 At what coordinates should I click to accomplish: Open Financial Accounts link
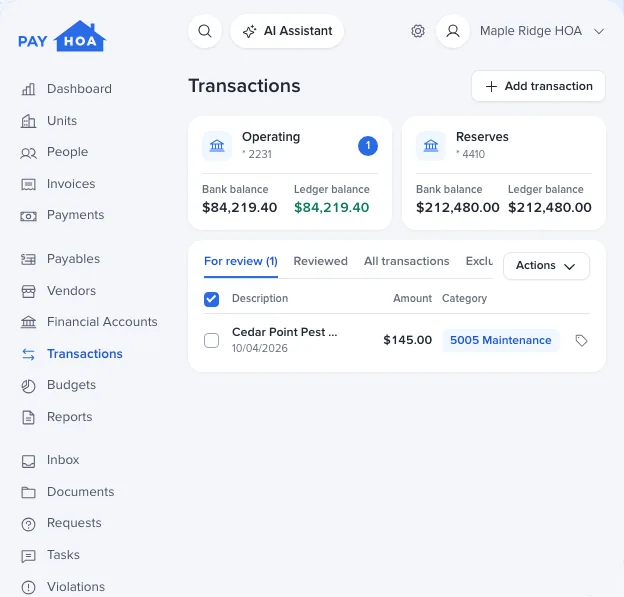point(102,322)
